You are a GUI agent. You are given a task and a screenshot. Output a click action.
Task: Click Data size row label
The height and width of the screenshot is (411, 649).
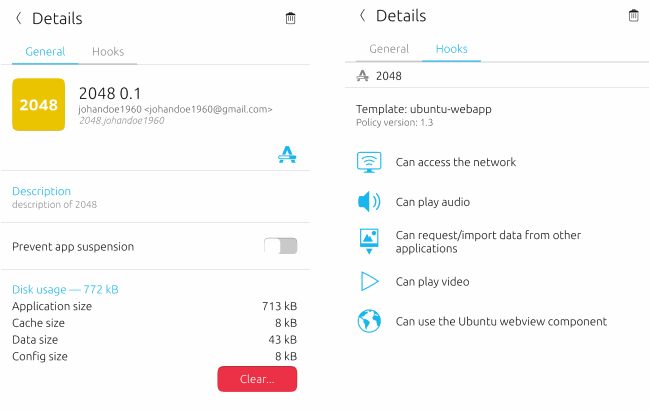pyautogui.click(x=35, y=340)
